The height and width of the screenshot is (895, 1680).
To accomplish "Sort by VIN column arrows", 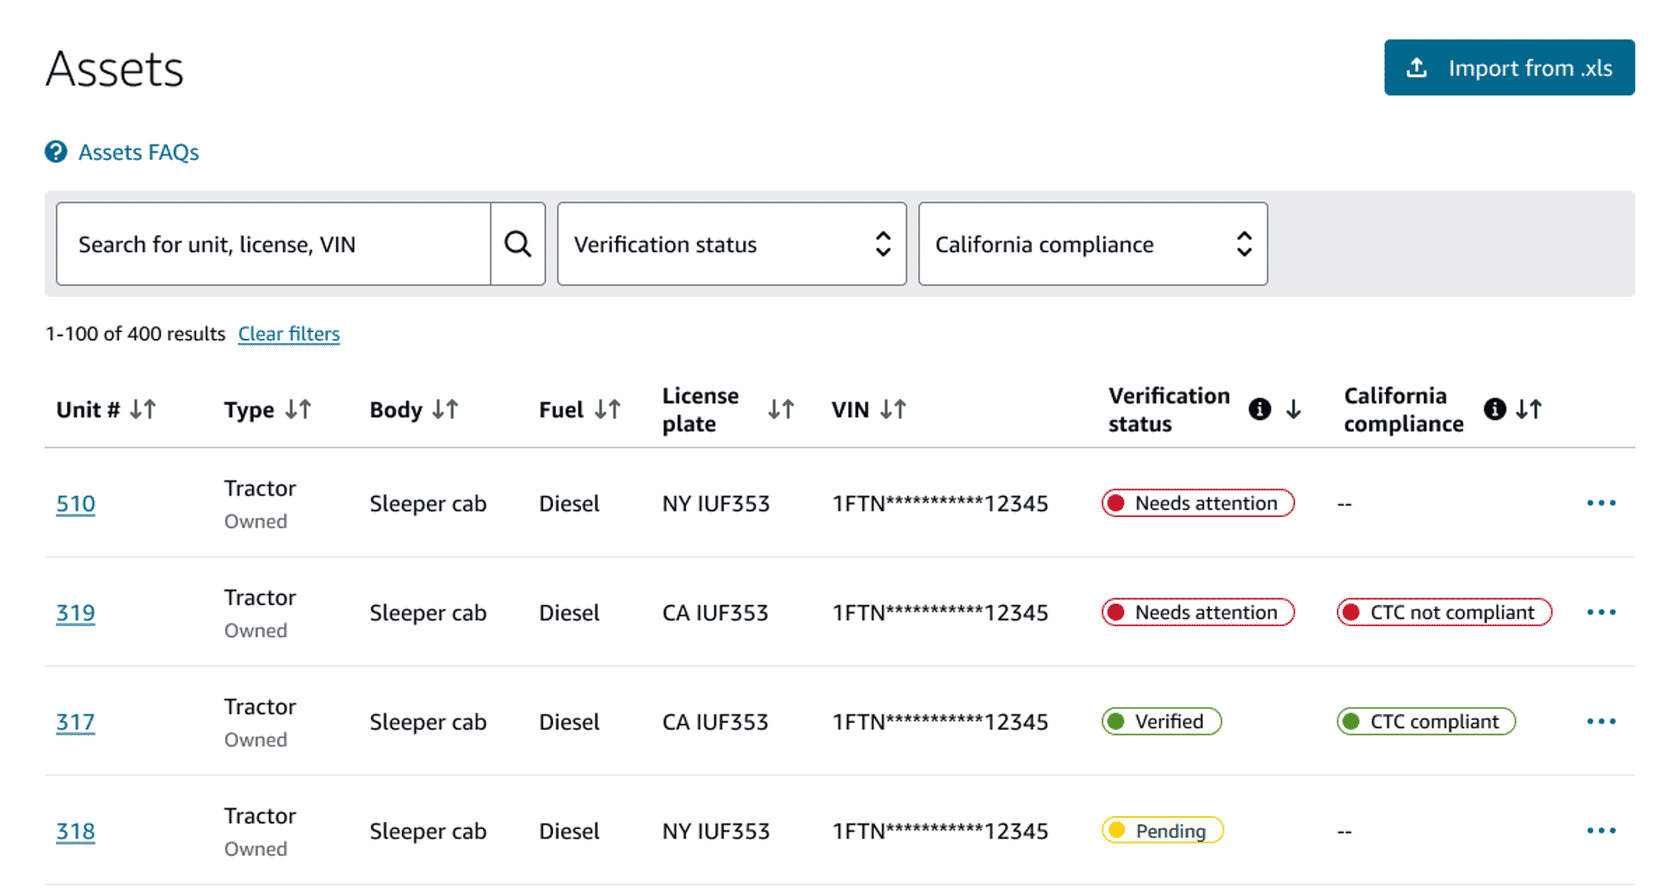I will 893,410.
